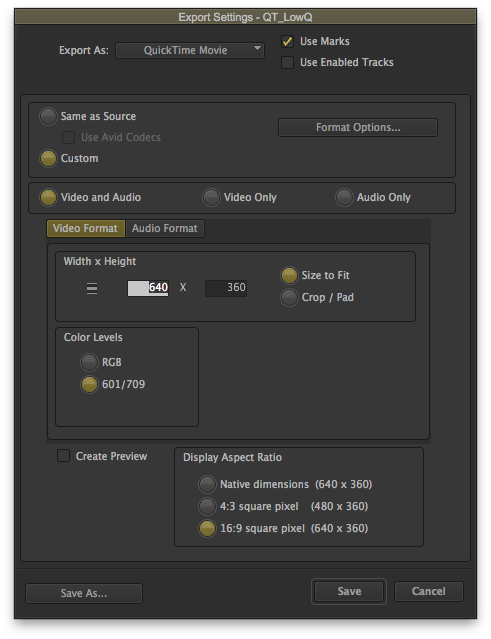Switch to the Audio Format tab
The width and height of the screenshot is (491, 639).
pos(165,228)
